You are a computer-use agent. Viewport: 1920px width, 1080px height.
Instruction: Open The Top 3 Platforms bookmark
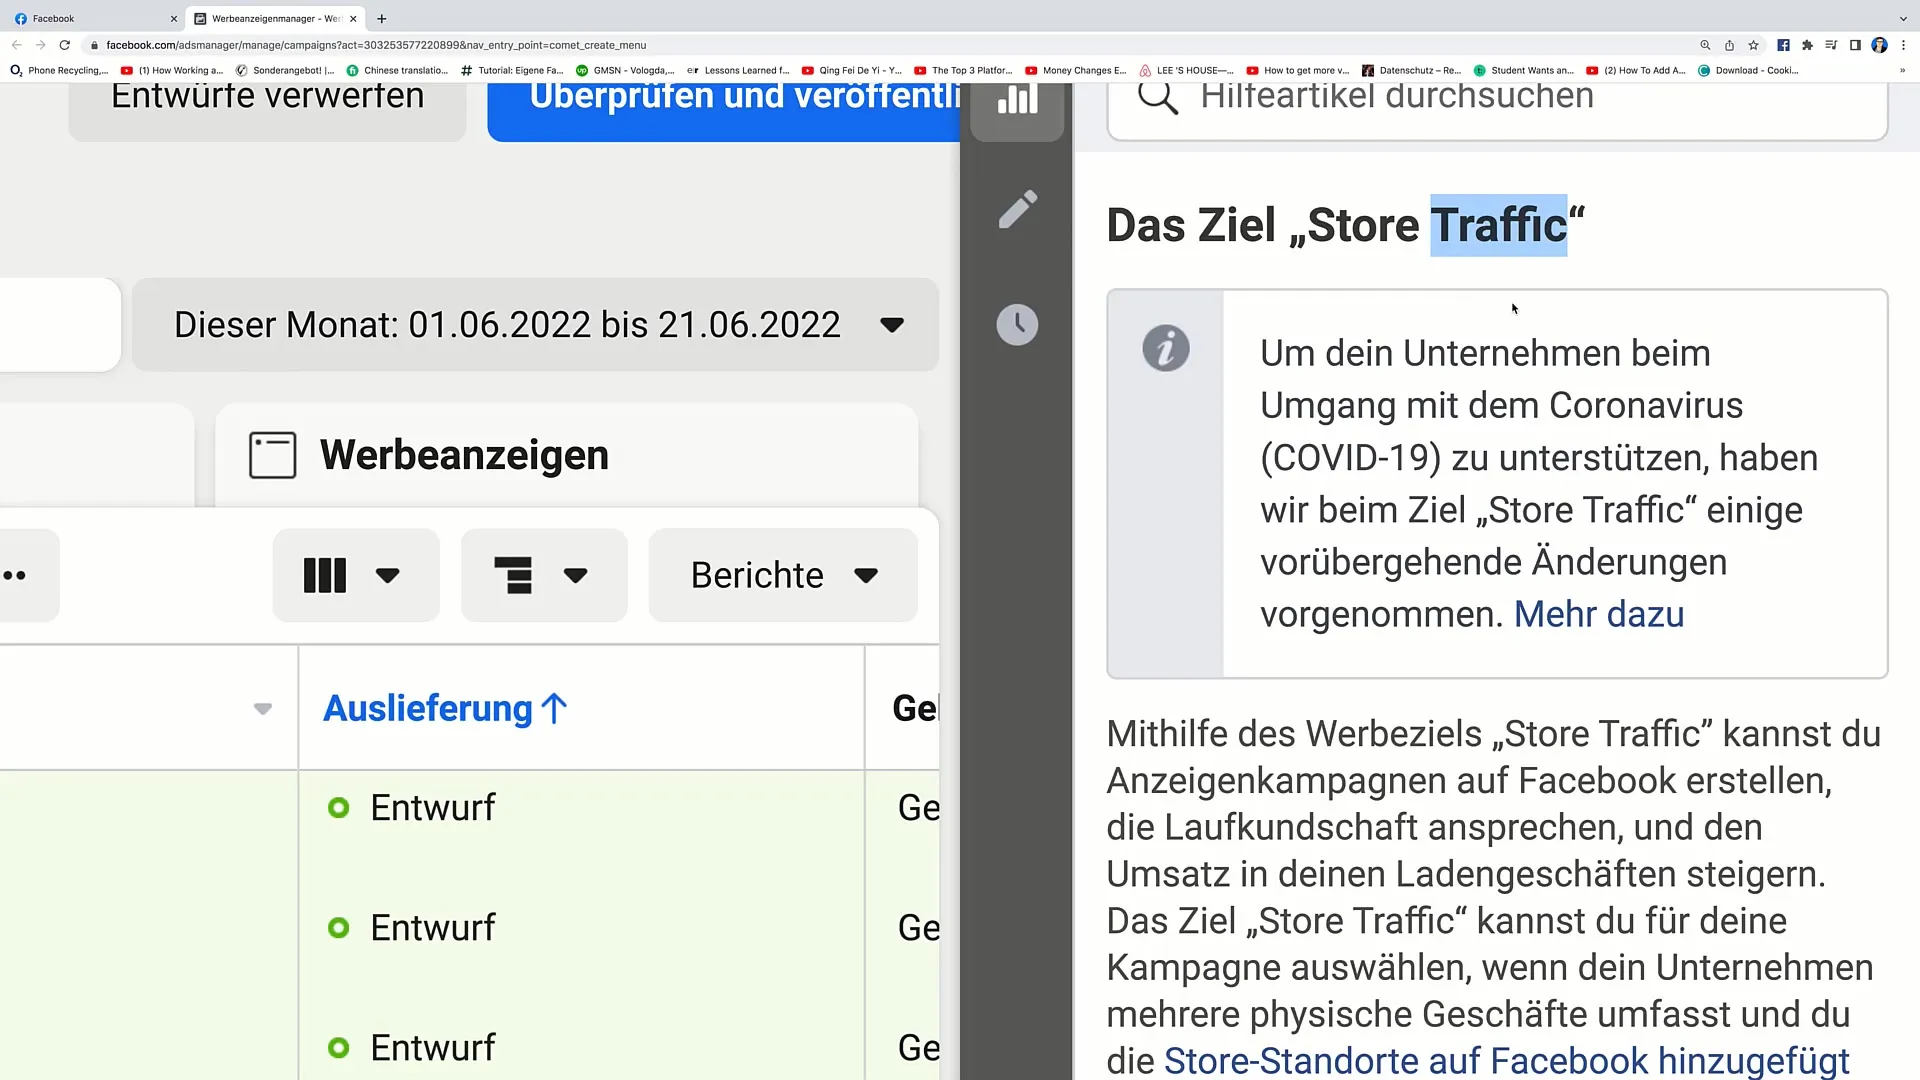pos(963,71)
